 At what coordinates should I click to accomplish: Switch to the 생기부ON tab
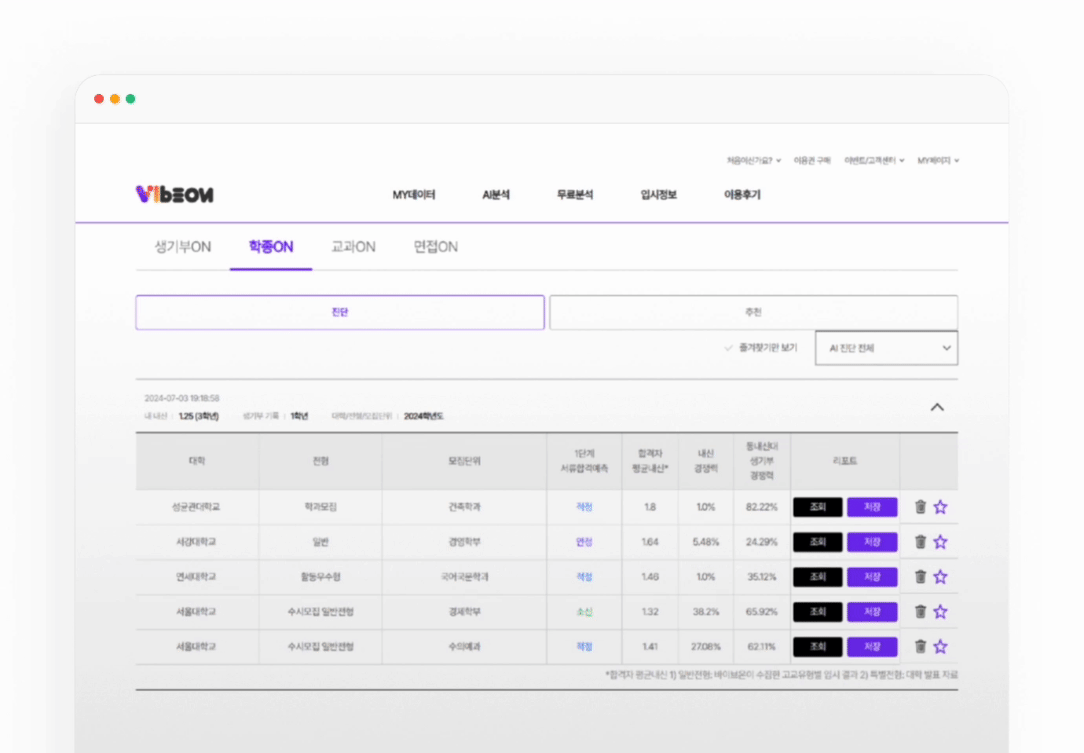click(x=183, y=247)
